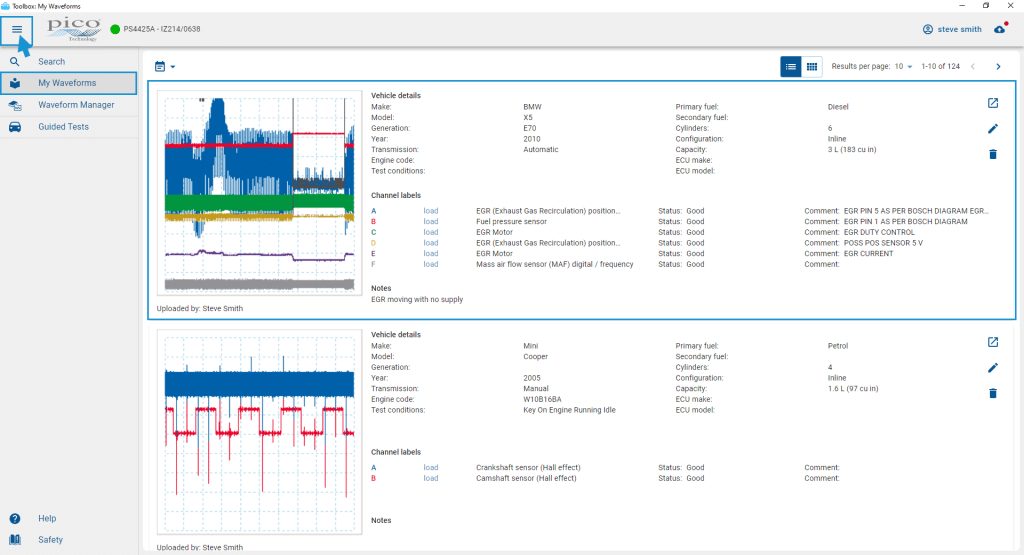1024x555 pixels.
Task: Load channel A EGR position waveform
Action: [430, 211]
